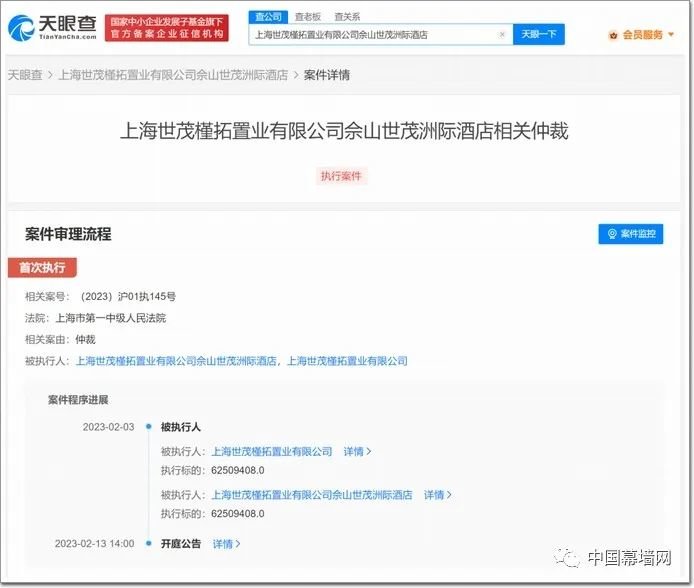Open 详情 next to 开庭公告
This screenshot has height=588, width=694.
click(x=226, y=544)
